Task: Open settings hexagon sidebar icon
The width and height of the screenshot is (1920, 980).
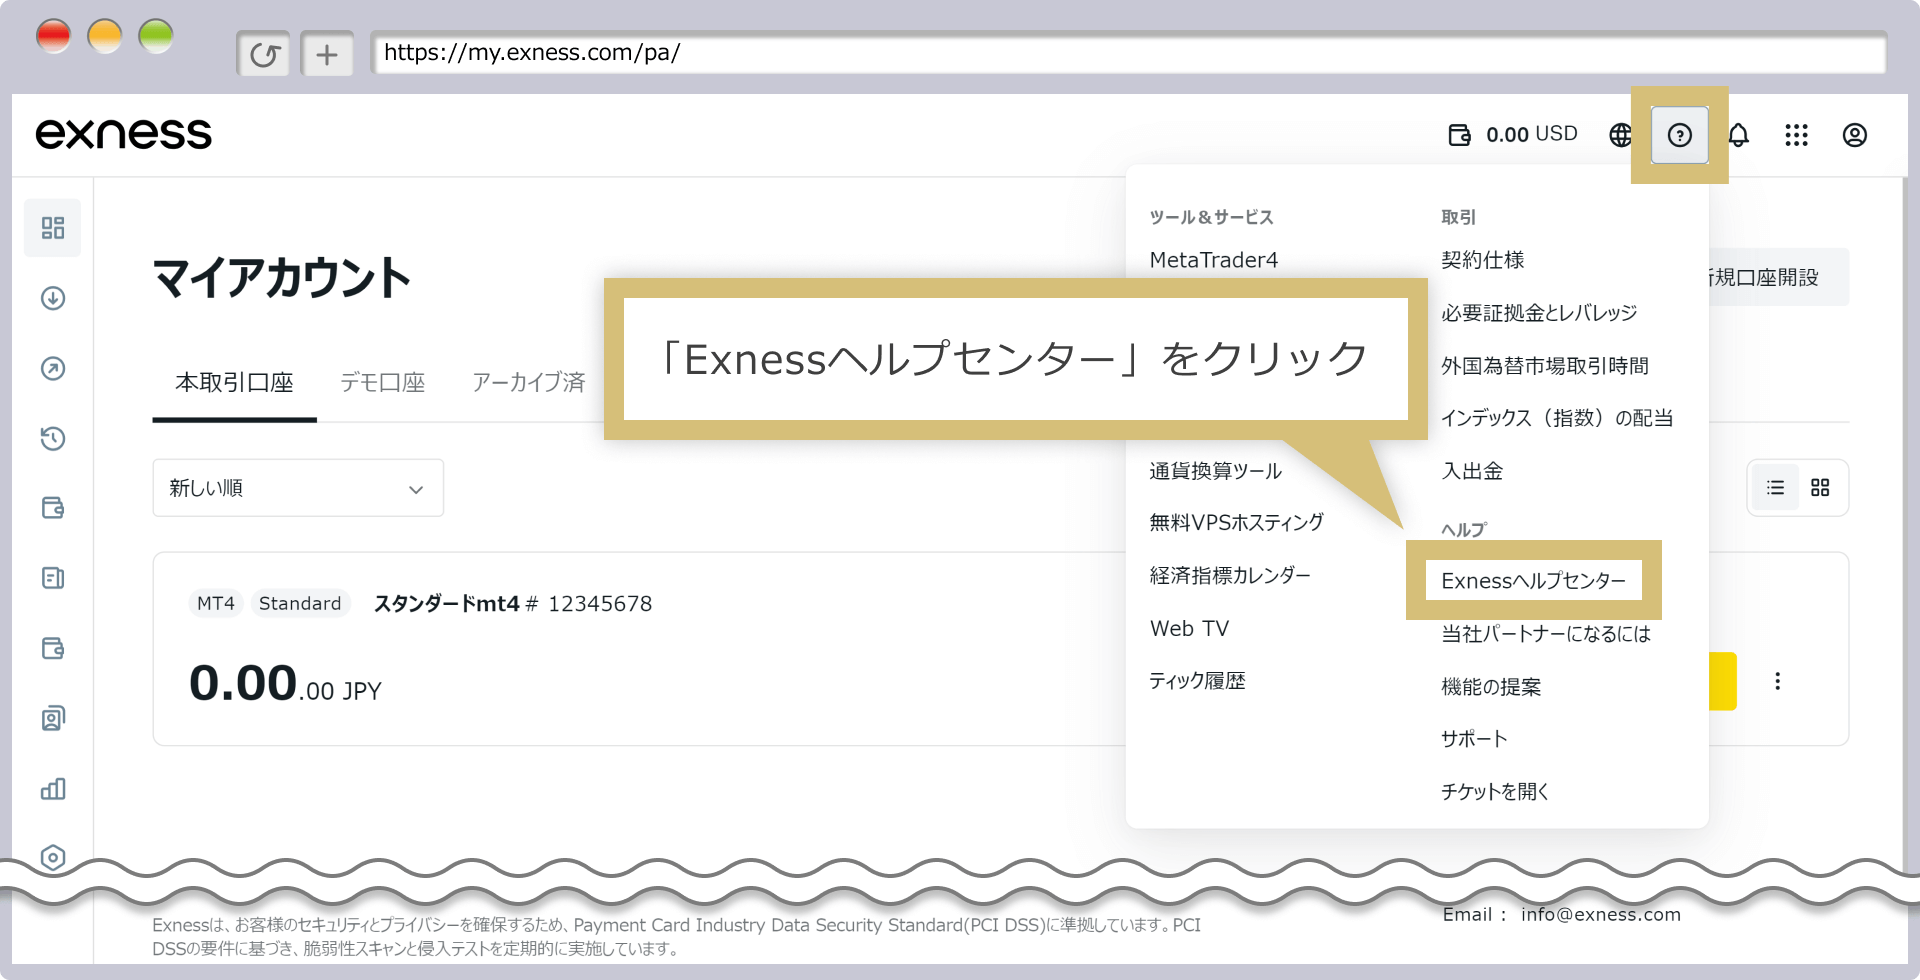Action: [53, 858]
